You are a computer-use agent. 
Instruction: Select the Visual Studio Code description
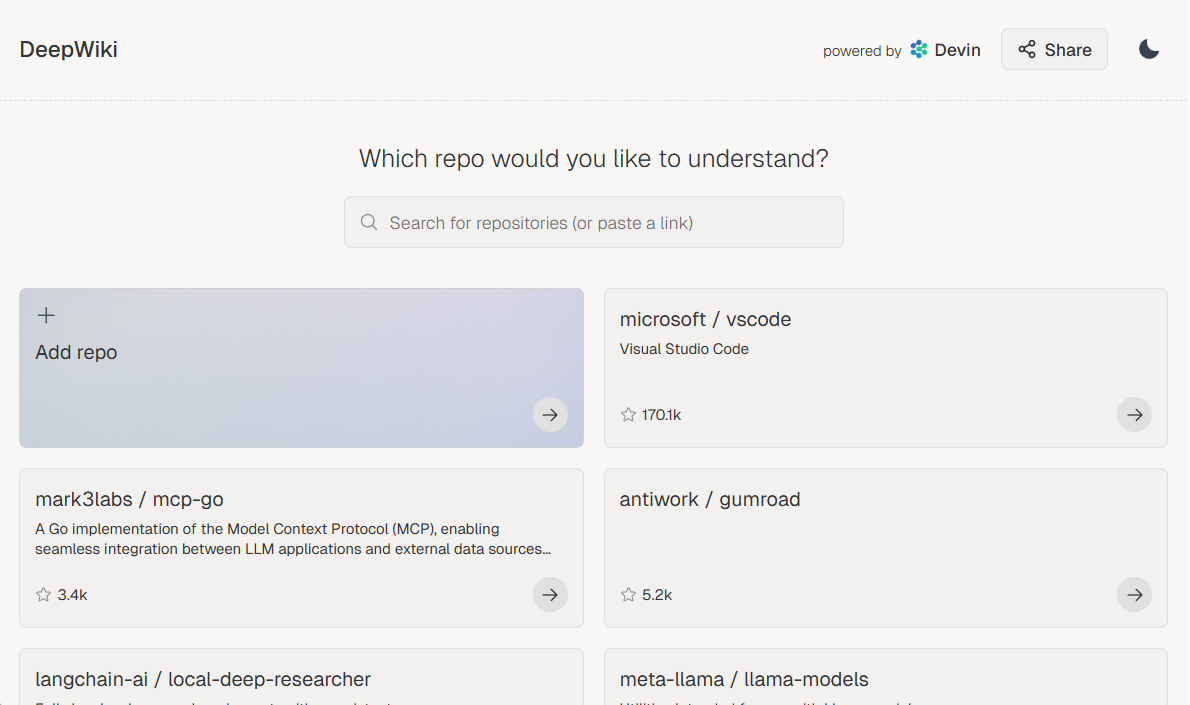(x=684, y=349)
